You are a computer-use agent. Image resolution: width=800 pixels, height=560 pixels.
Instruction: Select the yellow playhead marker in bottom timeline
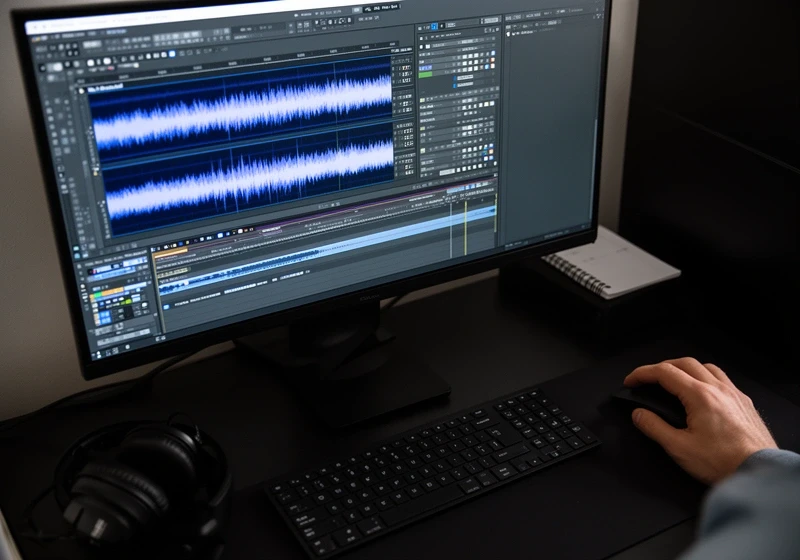[465, 227]
